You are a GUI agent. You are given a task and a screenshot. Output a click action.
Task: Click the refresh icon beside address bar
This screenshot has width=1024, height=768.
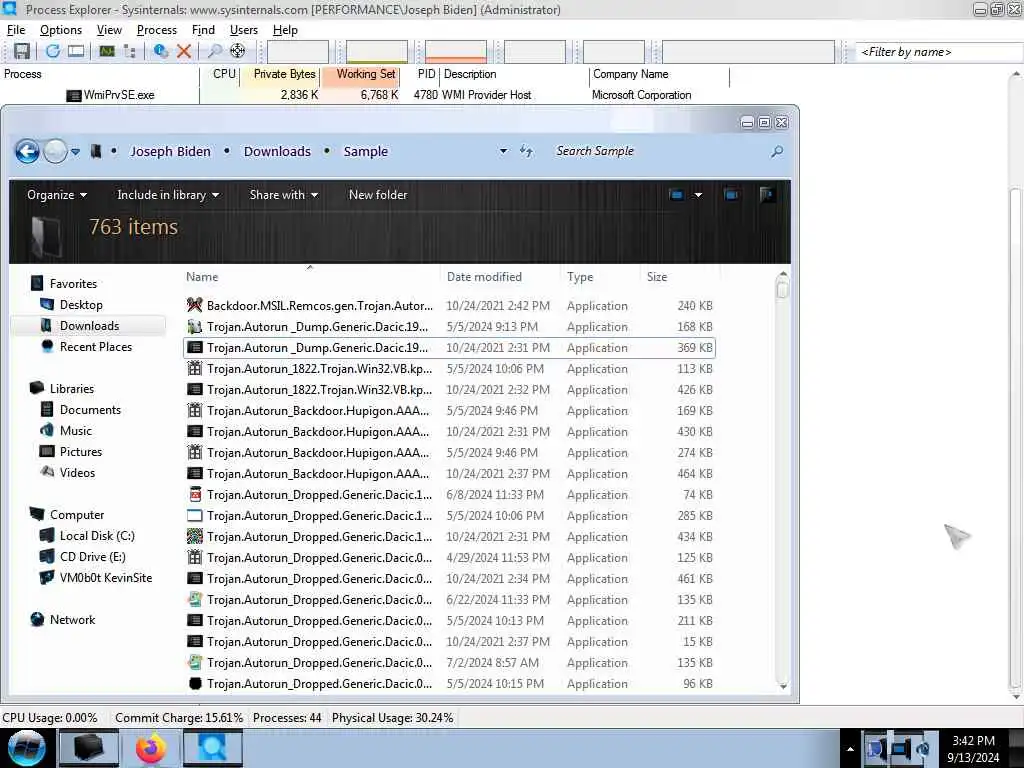click(526, 152)
